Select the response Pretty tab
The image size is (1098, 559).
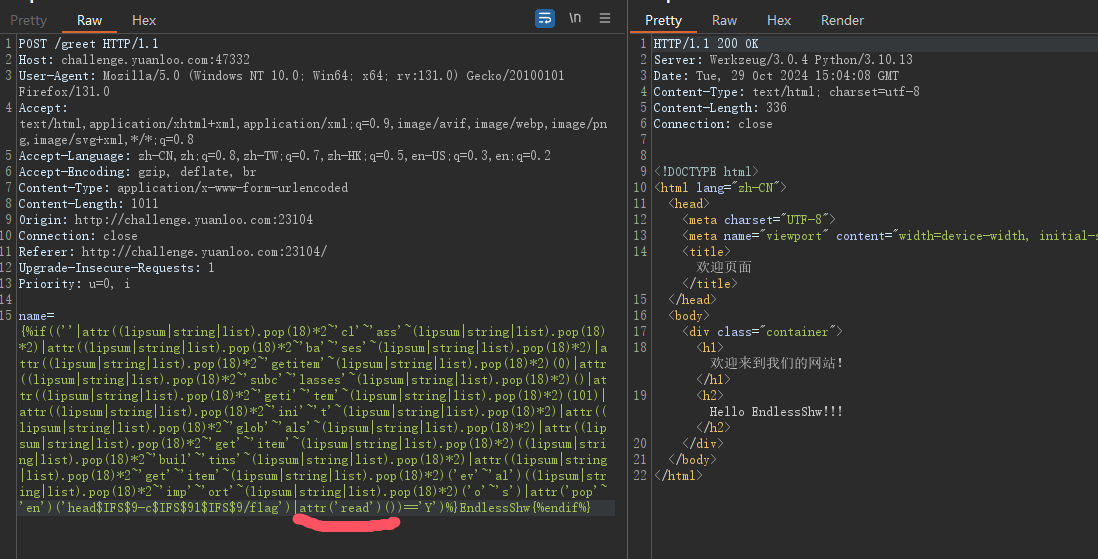[663, 20]
